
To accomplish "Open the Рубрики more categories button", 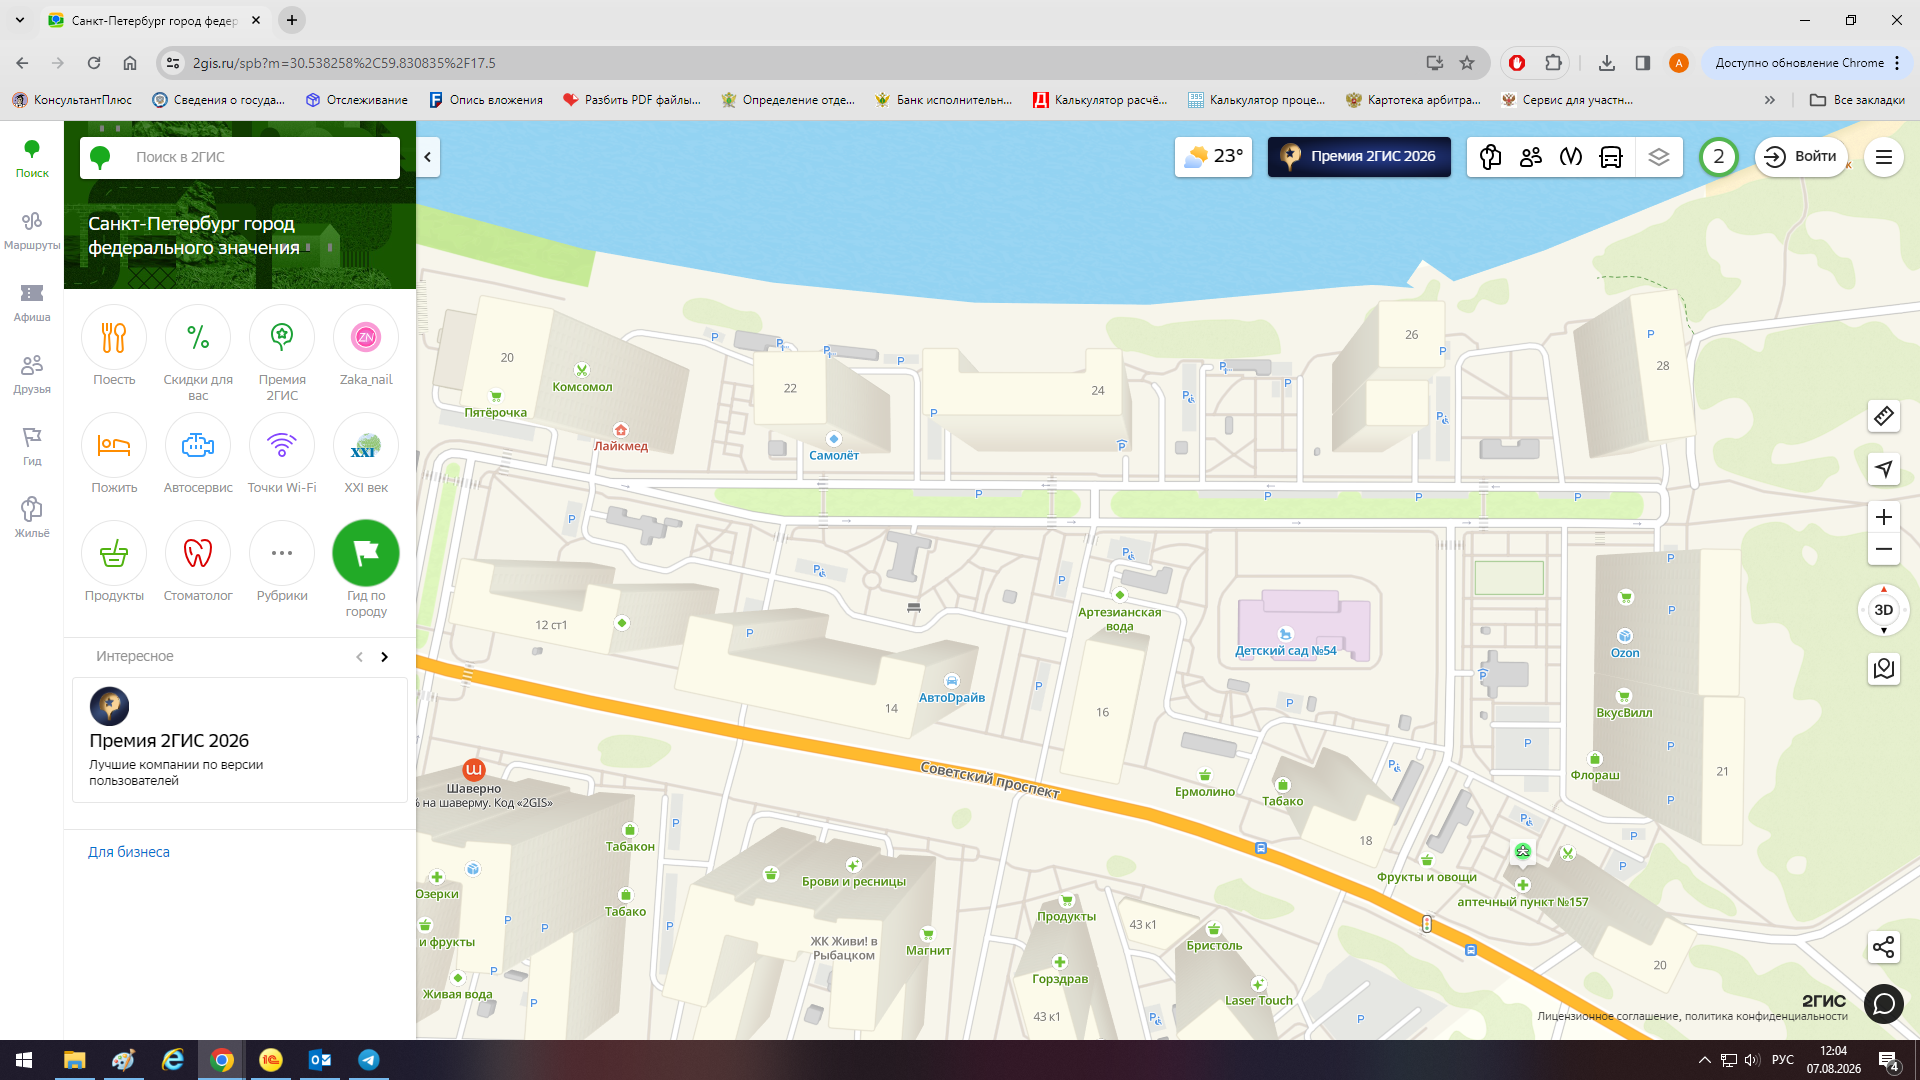I will (x=282, y=563).
